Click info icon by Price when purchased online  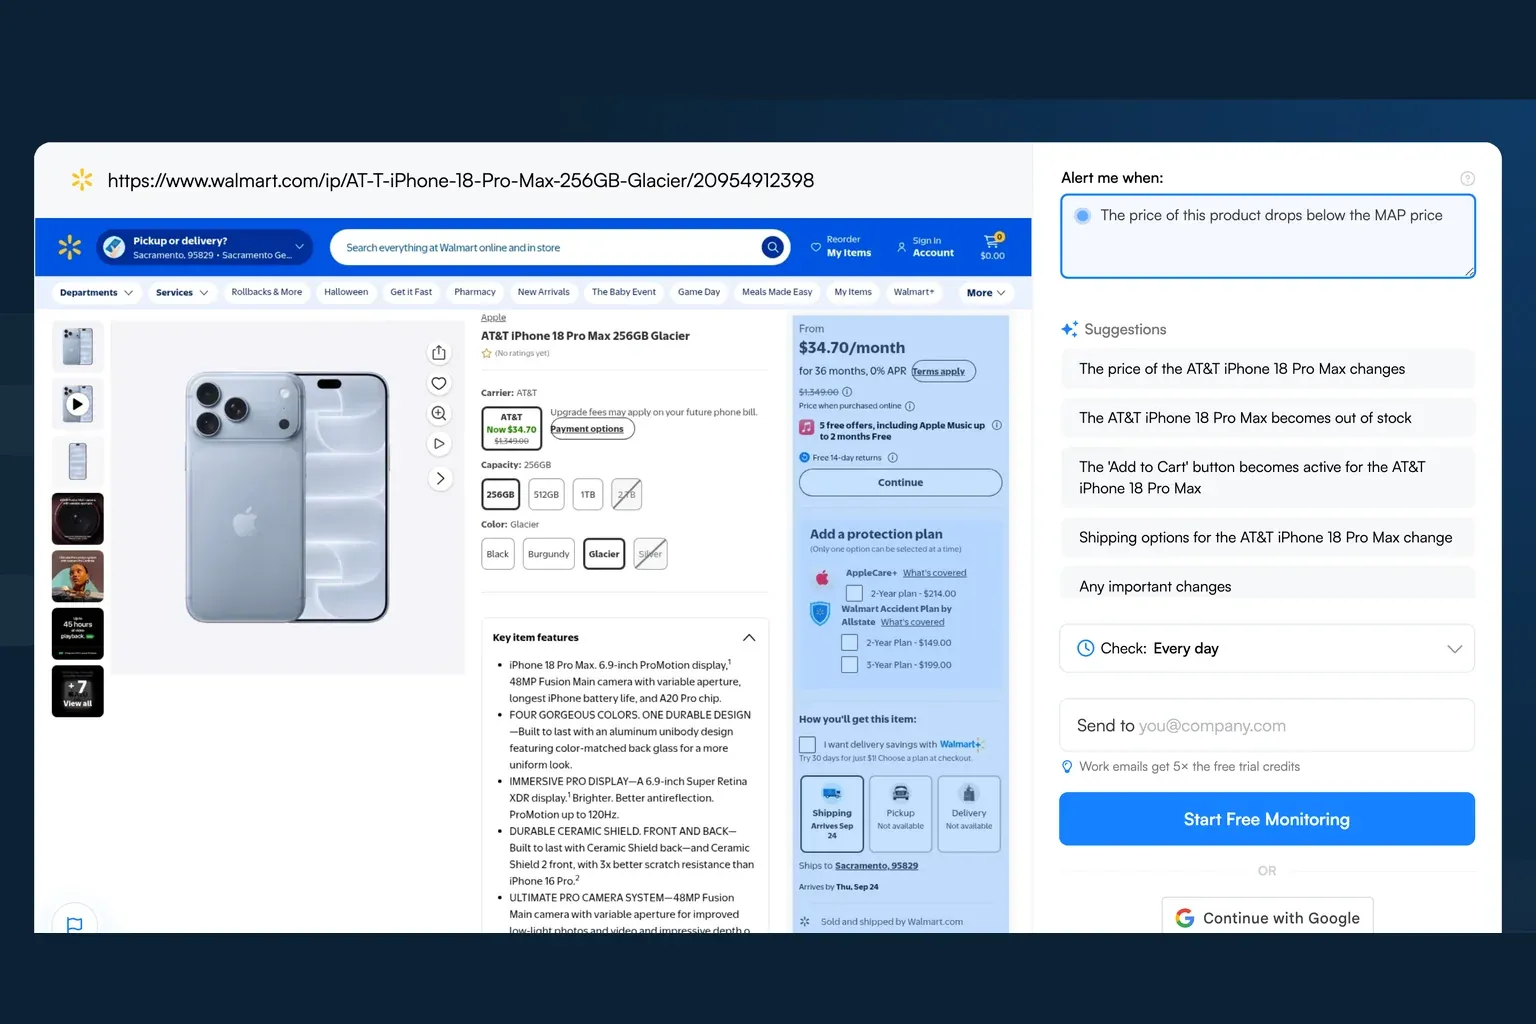click(x=910, y=406)
